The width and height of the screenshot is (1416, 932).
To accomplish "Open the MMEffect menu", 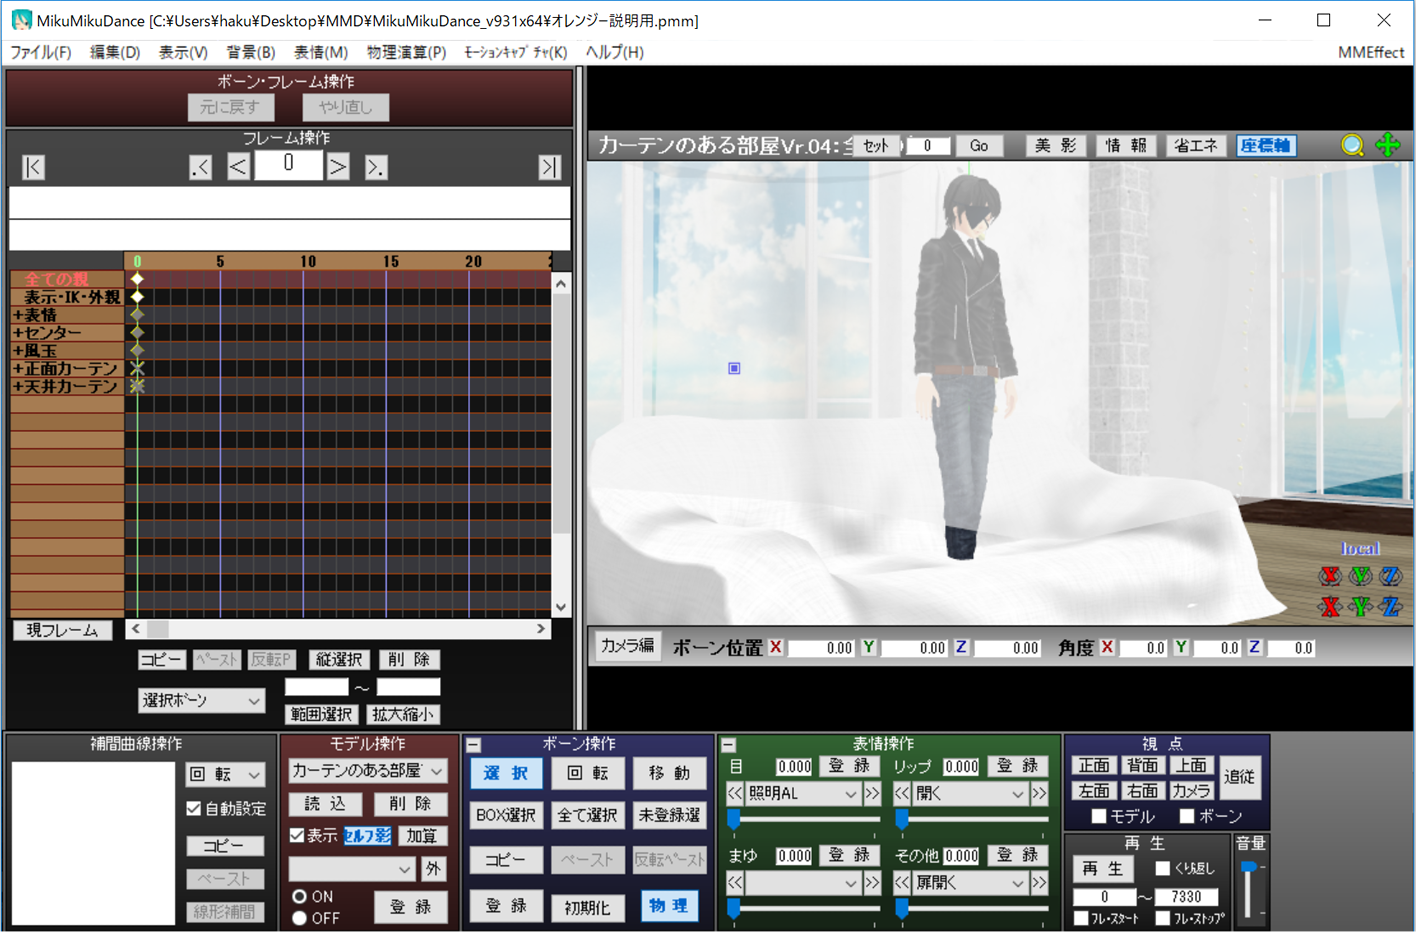I will (1371, 52).
